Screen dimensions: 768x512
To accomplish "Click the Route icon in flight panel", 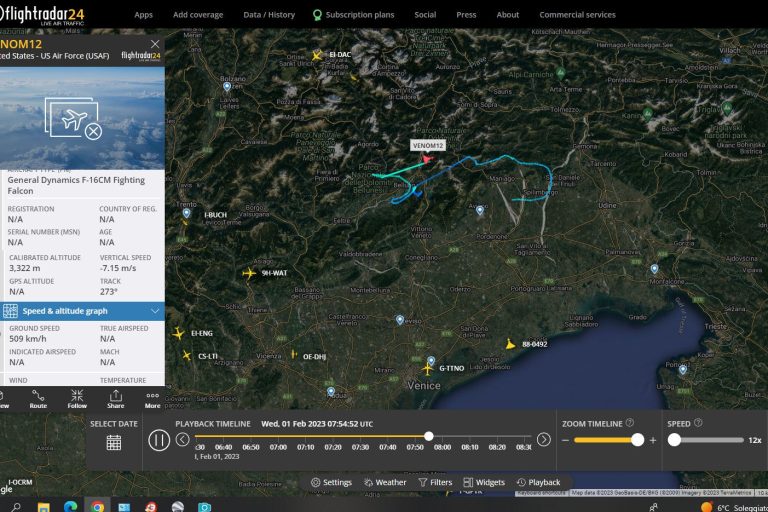I will [38, 398].
